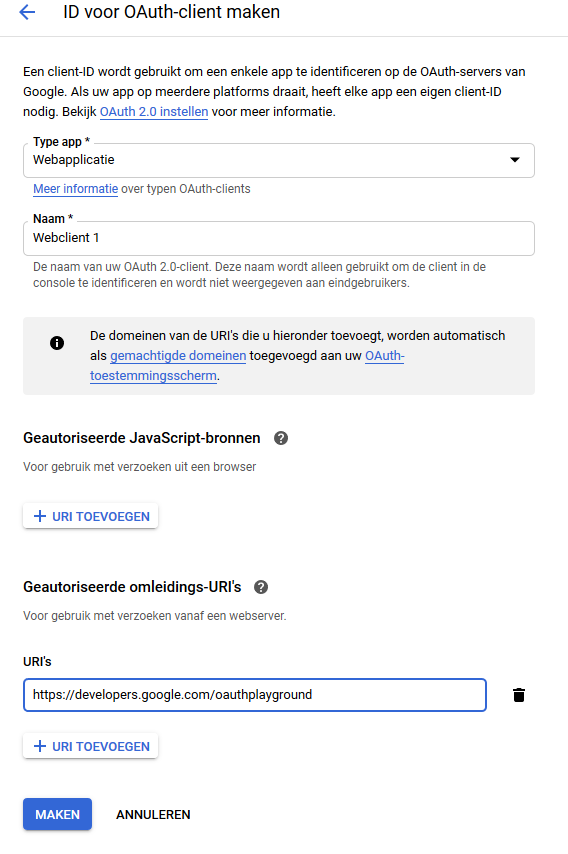Click the page title ID voor OAuth-client maken
Viewport: 568px width, 854px height.
(x=172, y=12)
